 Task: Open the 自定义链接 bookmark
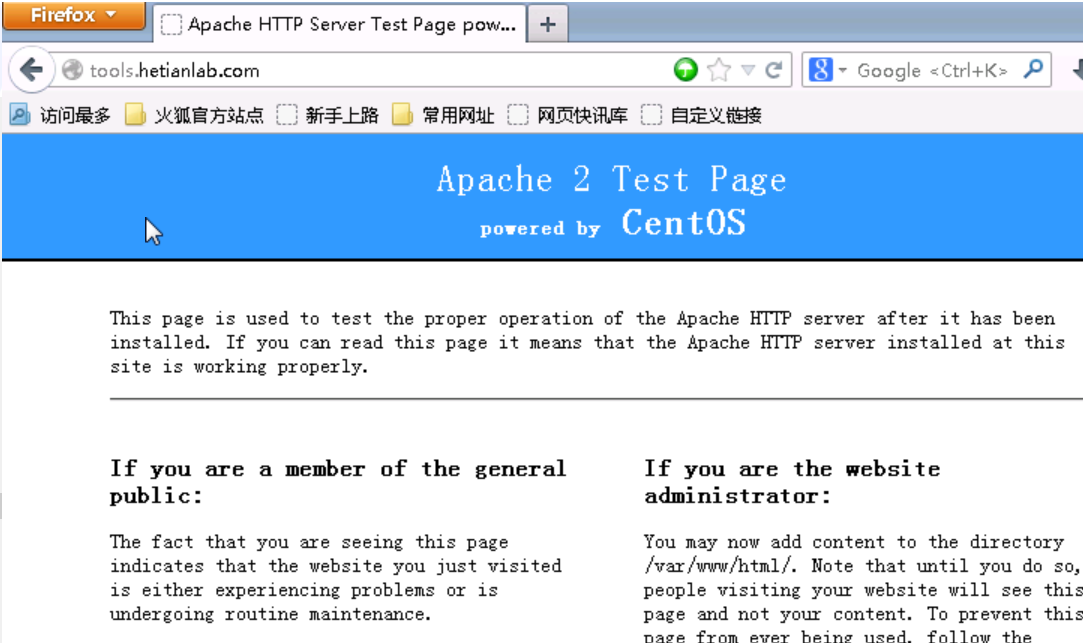(x=701, y=115)
